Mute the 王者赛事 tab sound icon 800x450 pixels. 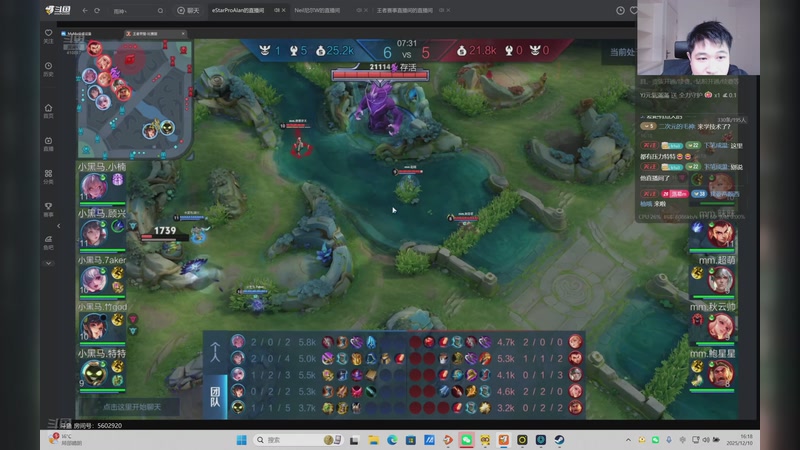pyautogui.click(x=442, y=10)
